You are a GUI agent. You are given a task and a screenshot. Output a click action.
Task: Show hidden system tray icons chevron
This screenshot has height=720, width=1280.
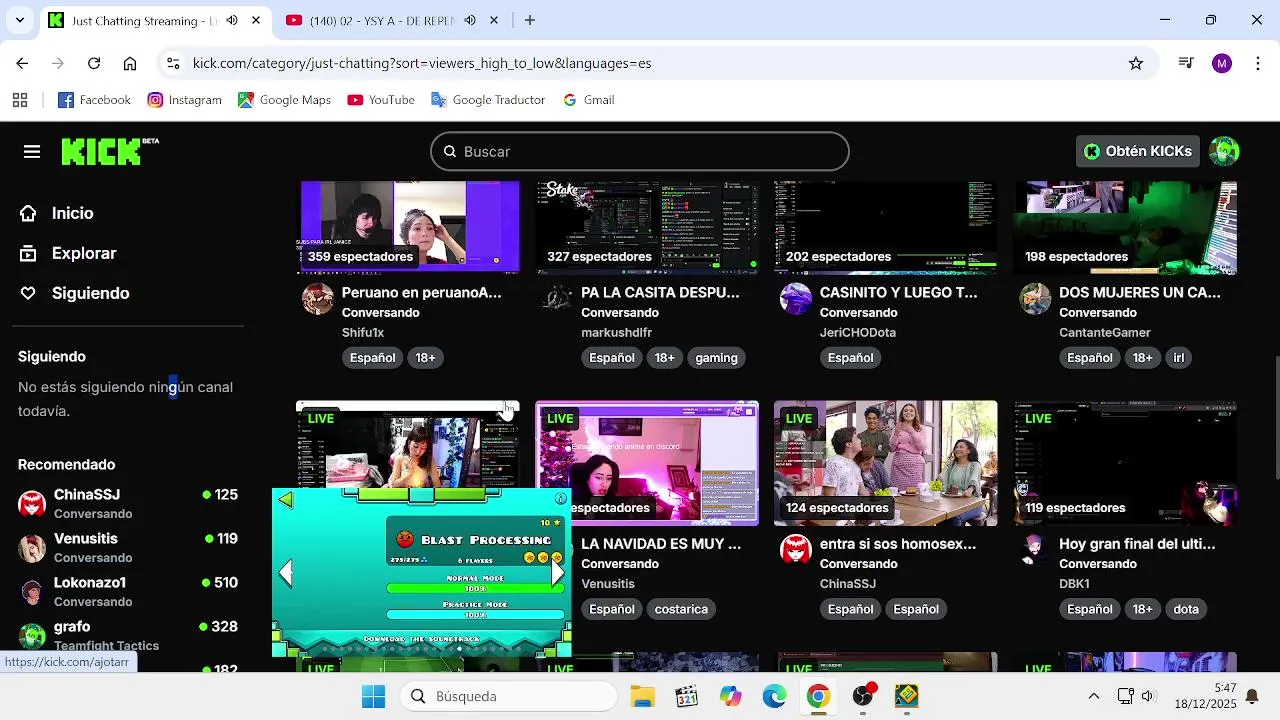pos(1094,696)
